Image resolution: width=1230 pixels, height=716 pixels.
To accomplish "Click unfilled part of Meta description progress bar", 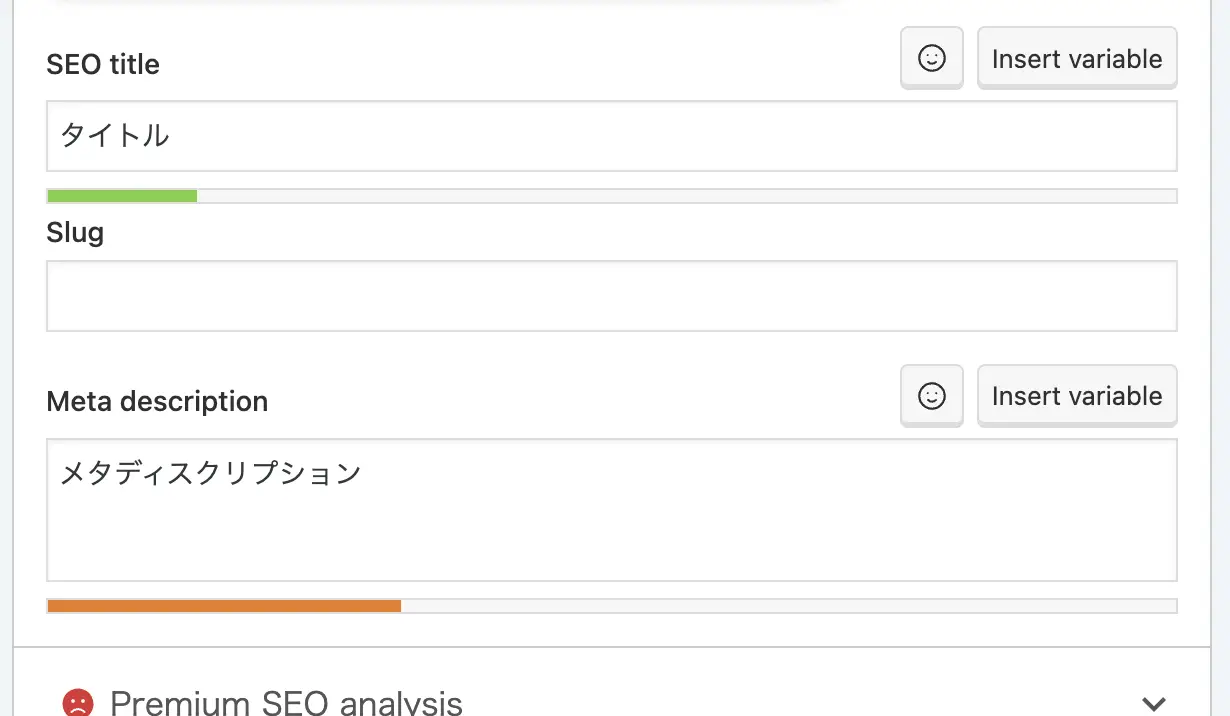I will tap(788, 606).
